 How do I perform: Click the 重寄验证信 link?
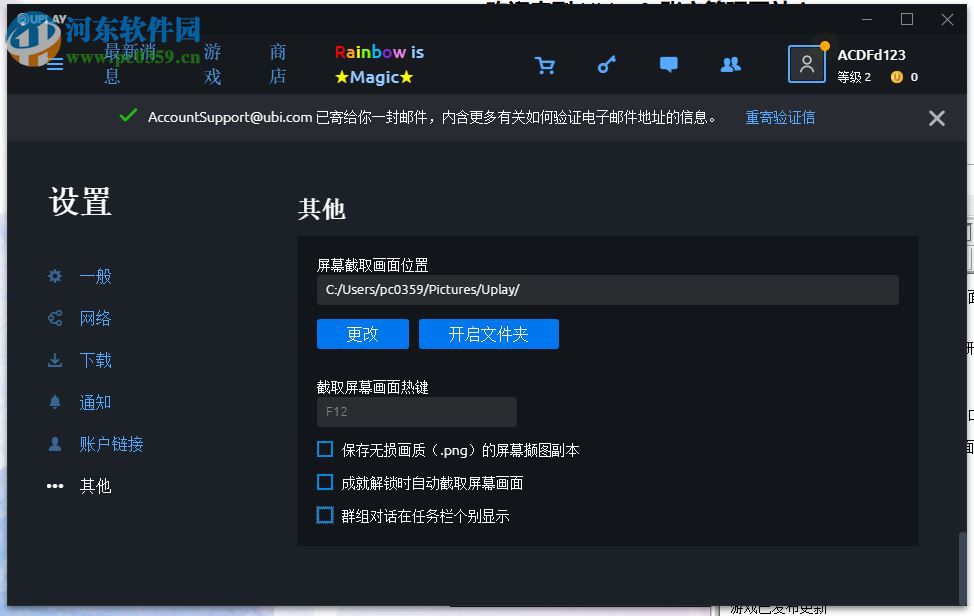[779, 117]
